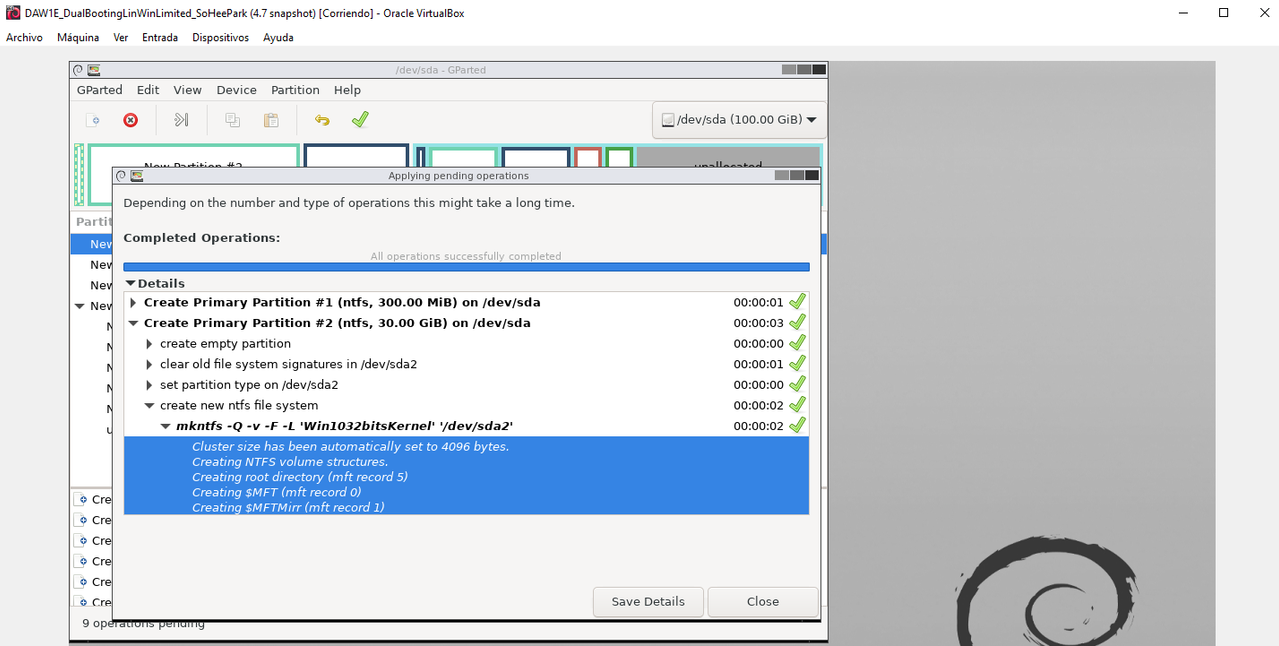Screen dimensions: 1279x646
Task: Open VirtualBox Archivo menu
Action: point(24,37)
